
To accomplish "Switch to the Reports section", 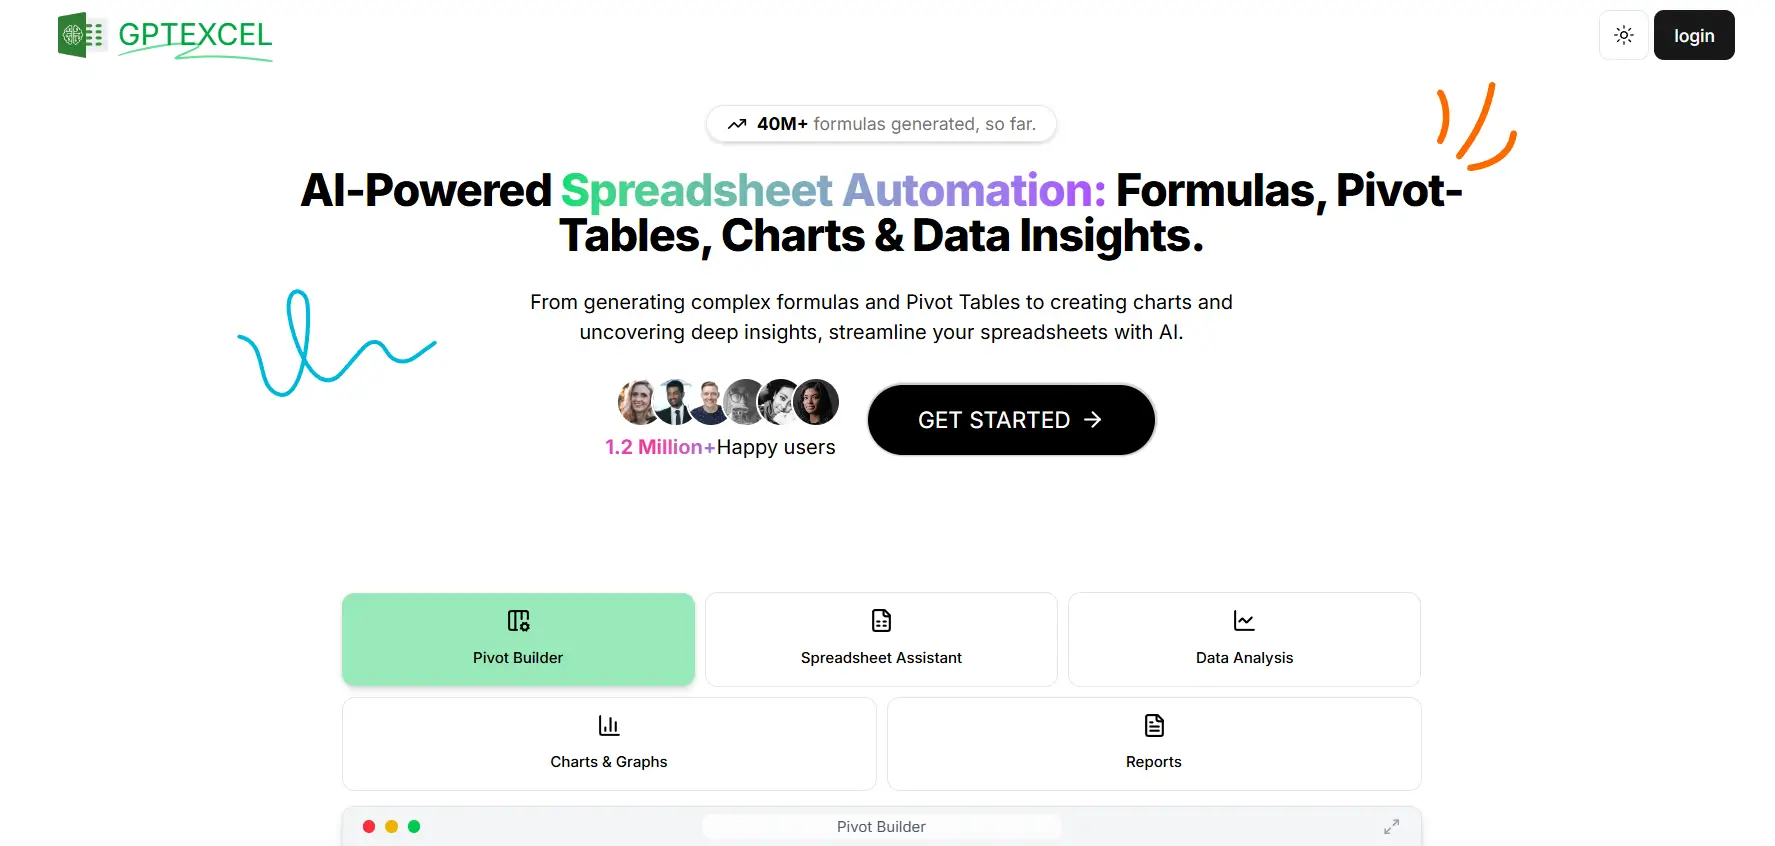I will (1153, 744).
